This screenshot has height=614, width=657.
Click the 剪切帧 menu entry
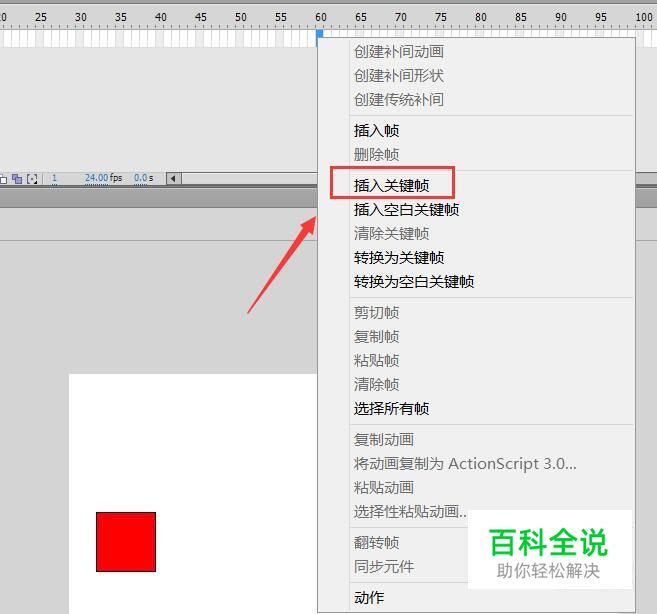tap(376, 313)
